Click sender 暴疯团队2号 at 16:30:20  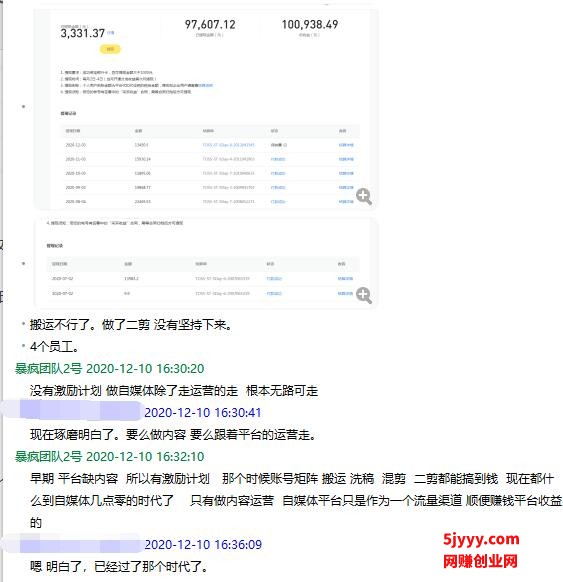coord(48,369)
